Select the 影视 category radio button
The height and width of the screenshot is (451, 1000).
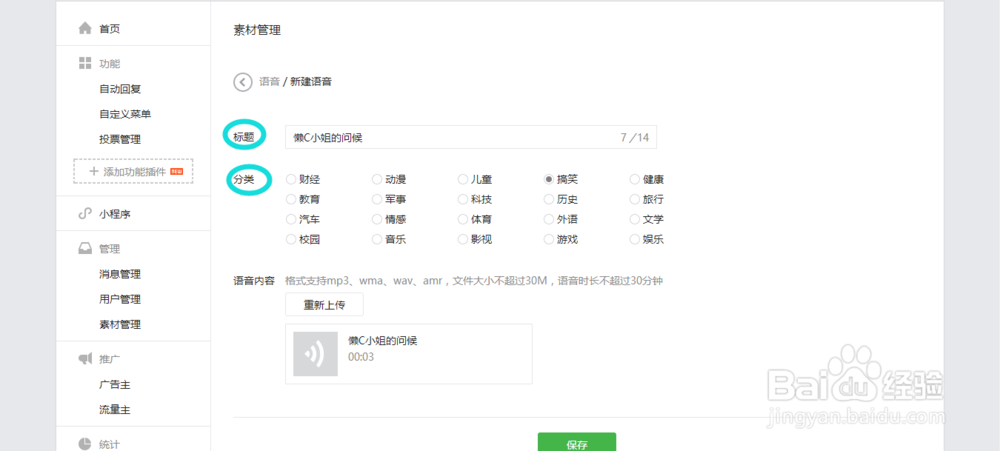point(463,240)
